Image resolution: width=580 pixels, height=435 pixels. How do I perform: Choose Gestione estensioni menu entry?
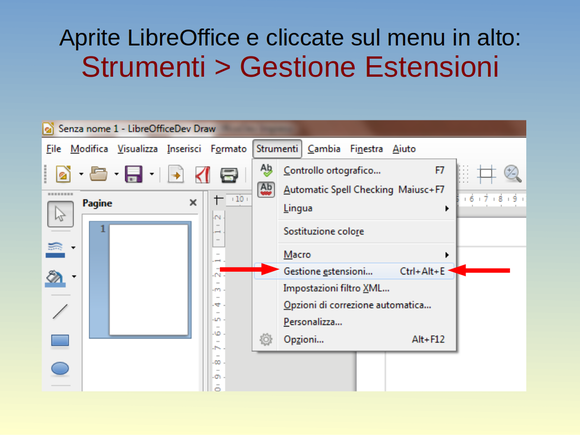(x=354, y=271)
